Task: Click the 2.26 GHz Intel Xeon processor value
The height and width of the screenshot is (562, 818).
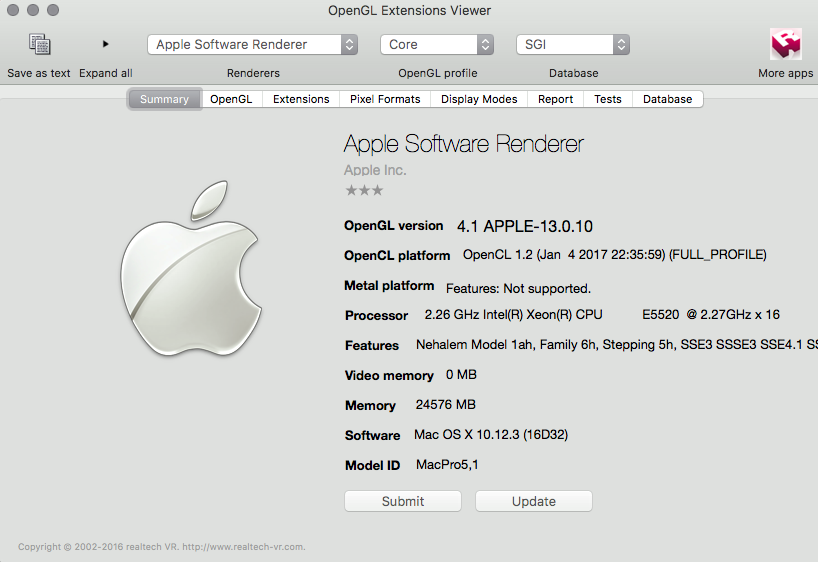Action: [602, 315]
